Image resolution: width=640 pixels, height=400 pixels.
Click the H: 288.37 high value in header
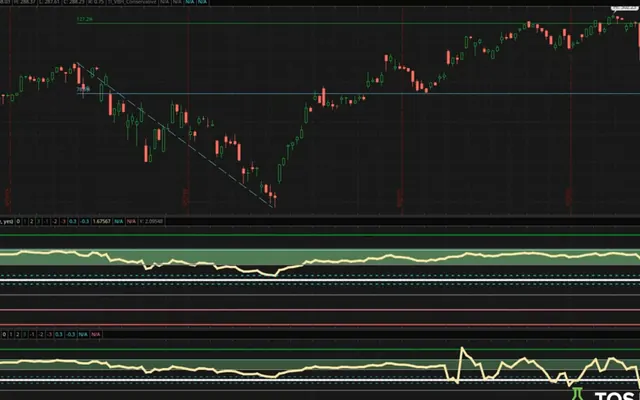(25, 2)
